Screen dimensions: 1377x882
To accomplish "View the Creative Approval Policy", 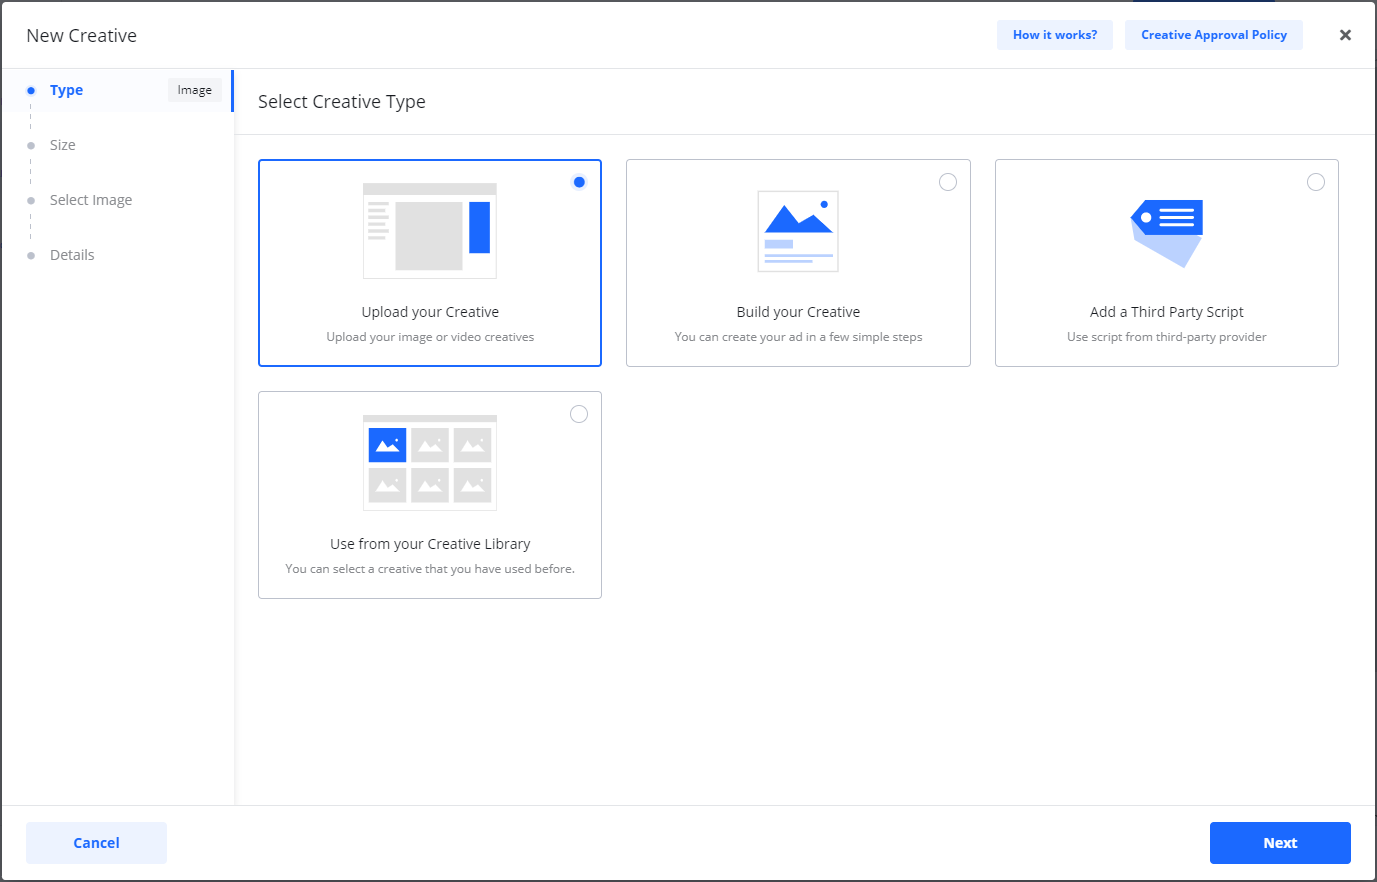I will tap(1213, 35).
